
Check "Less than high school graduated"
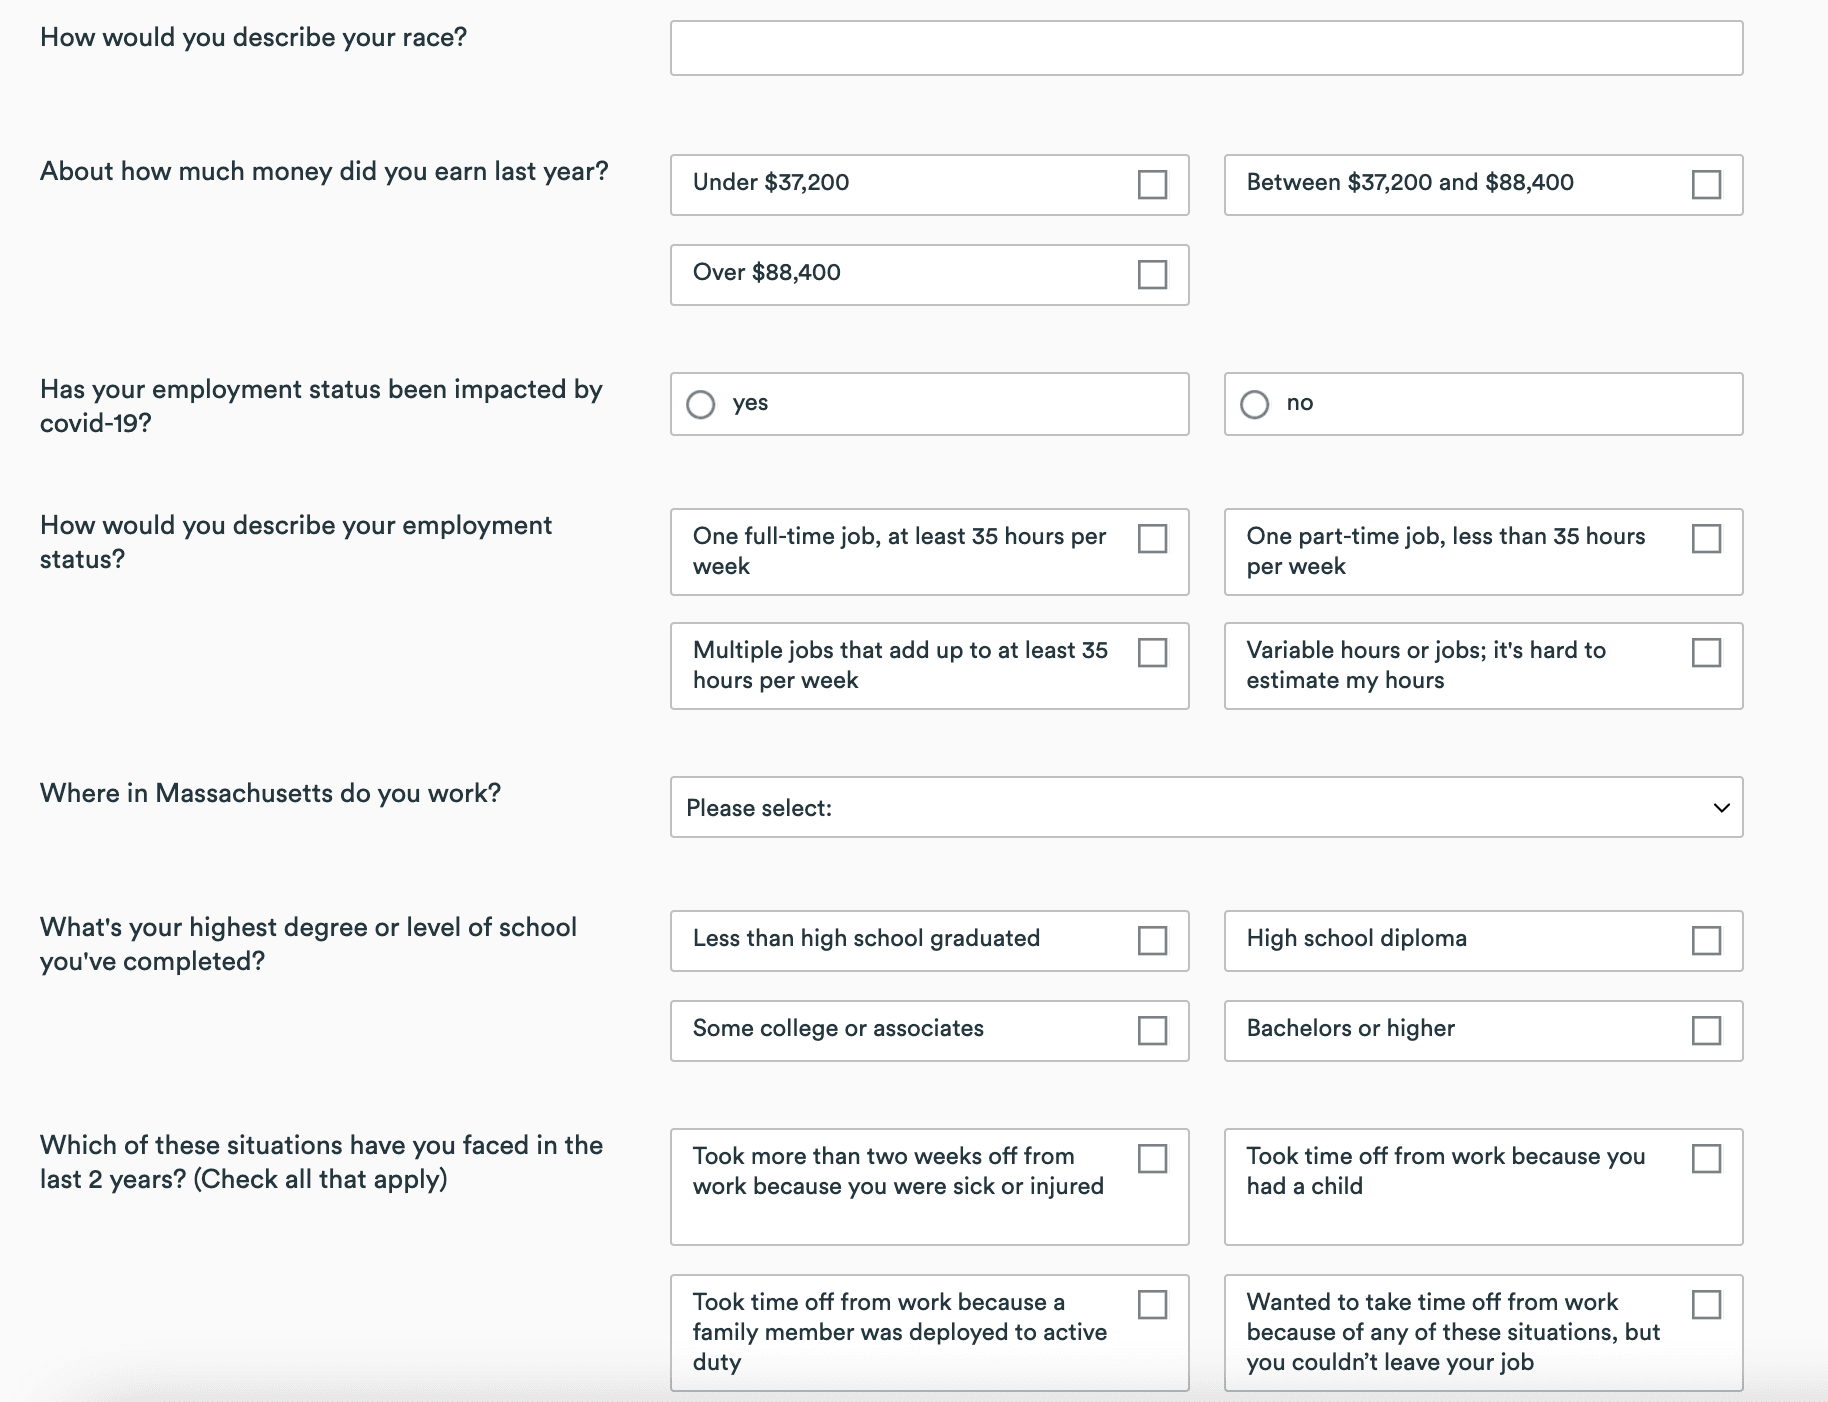coord(1152,941)
